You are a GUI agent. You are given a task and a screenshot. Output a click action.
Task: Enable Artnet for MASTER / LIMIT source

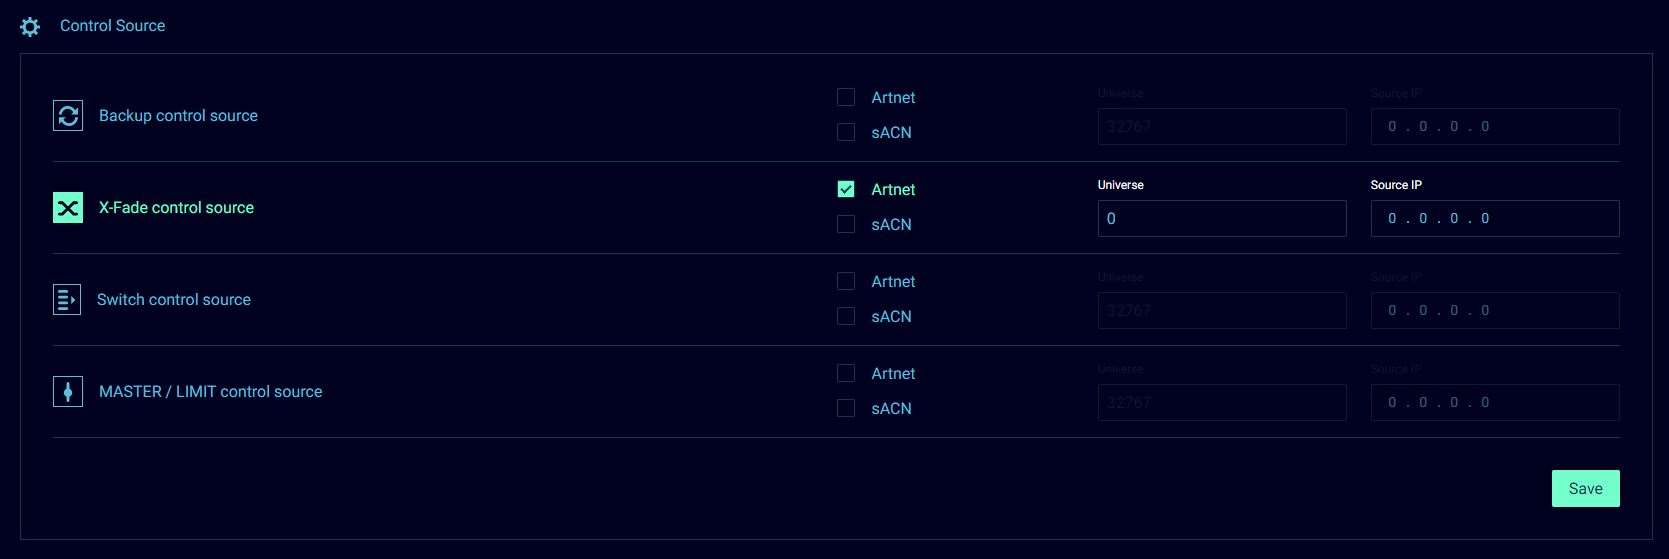click(846, 373)
